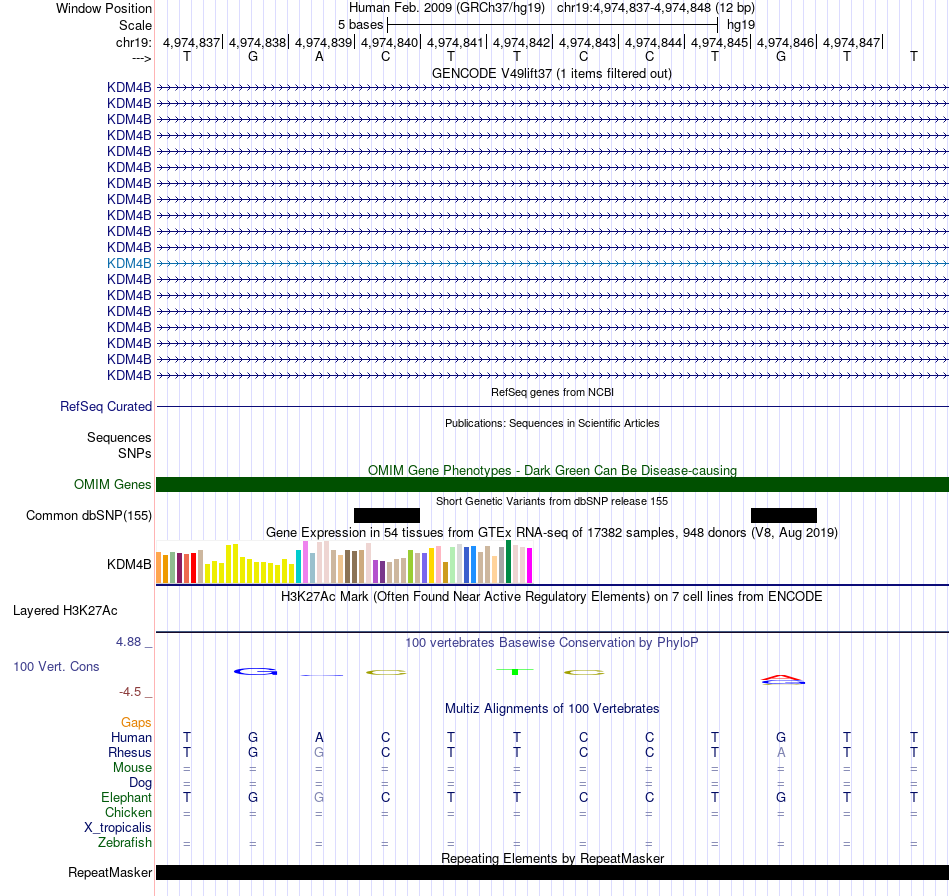Click the right black dbSNP variant block
The width and height of the screenshot is (950, 896).
(x=783, y=516)
